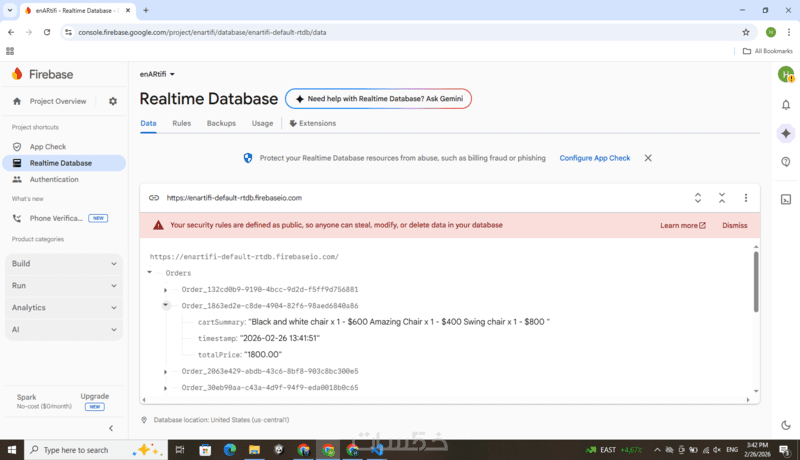Open Chrome three-dot menu
The image size is (800, 460).
click(x=788, y=32)
